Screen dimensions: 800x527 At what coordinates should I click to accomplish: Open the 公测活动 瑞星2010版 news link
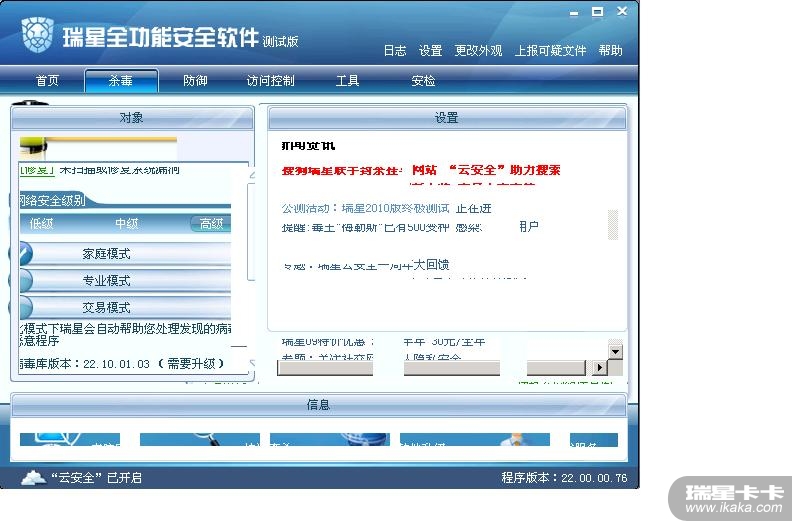click(x=386, y=208)
